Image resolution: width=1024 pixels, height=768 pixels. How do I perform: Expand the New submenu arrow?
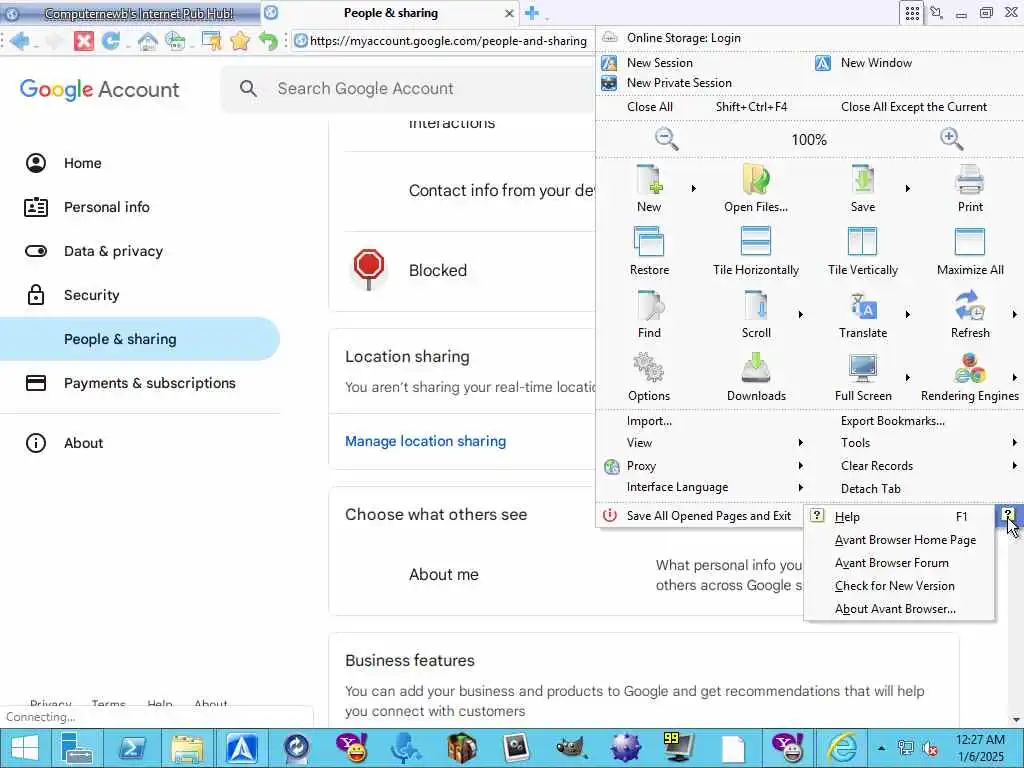[694, 189]
